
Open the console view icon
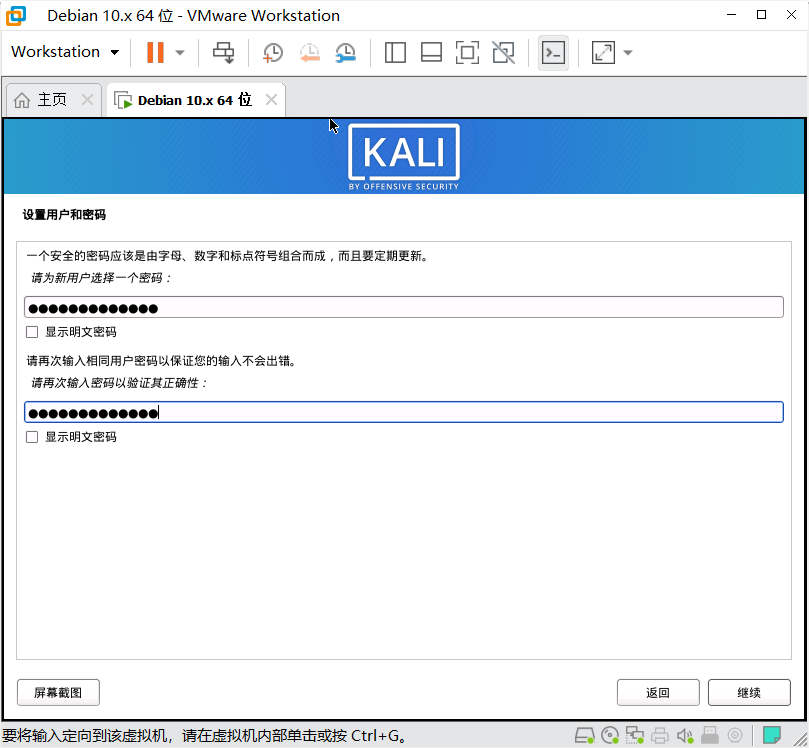[553, 53]
